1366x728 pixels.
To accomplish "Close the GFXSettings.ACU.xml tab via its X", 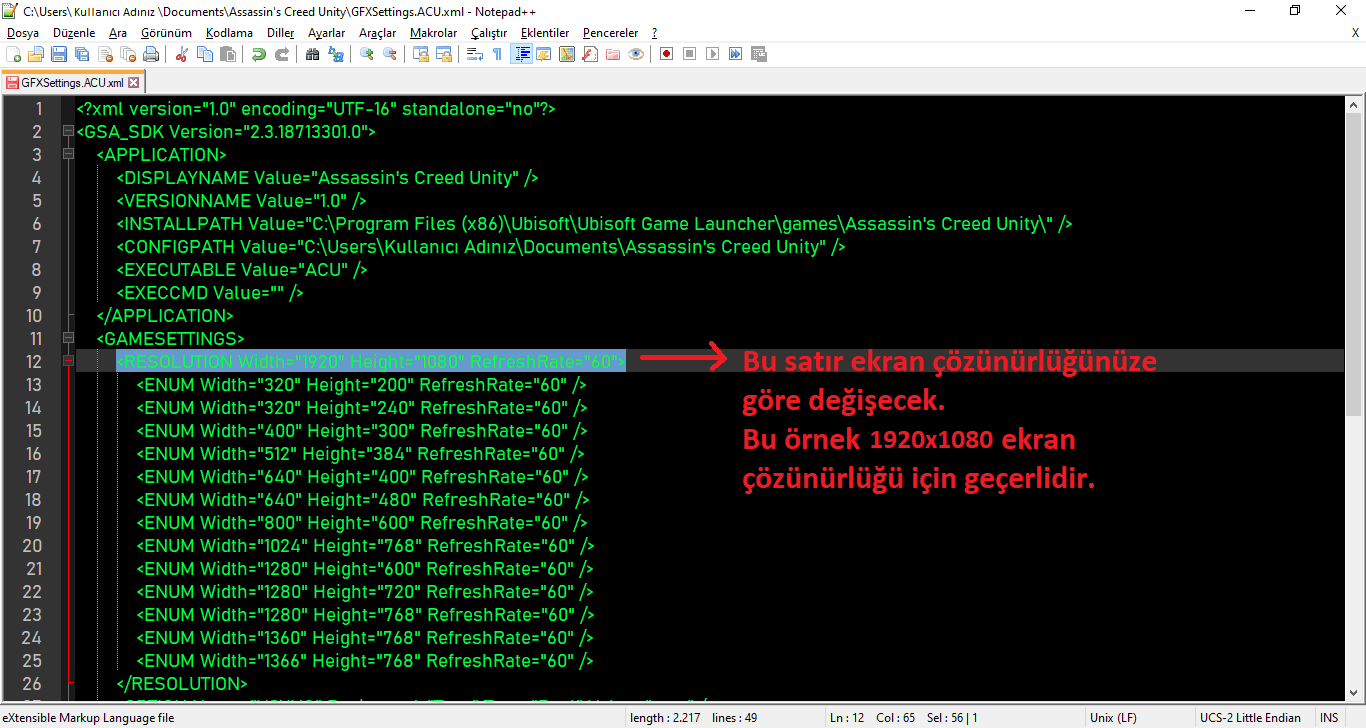I will point(134,83).
